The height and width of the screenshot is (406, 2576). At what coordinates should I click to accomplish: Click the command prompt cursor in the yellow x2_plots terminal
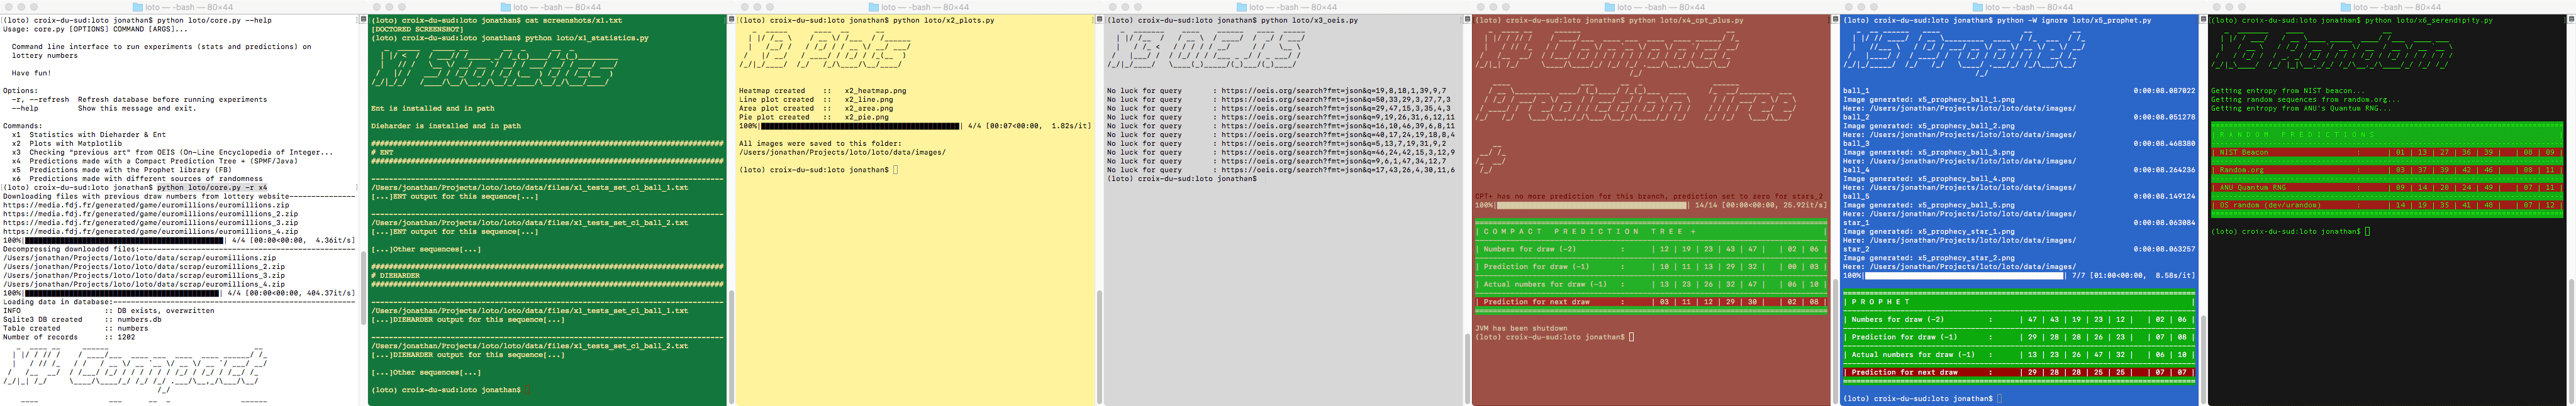(896, 170)
